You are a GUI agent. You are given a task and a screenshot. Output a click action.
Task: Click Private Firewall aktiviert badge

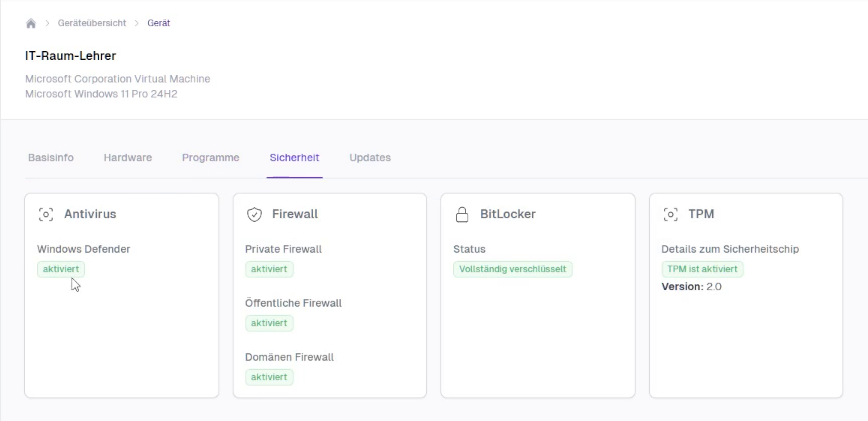point(269,270)
